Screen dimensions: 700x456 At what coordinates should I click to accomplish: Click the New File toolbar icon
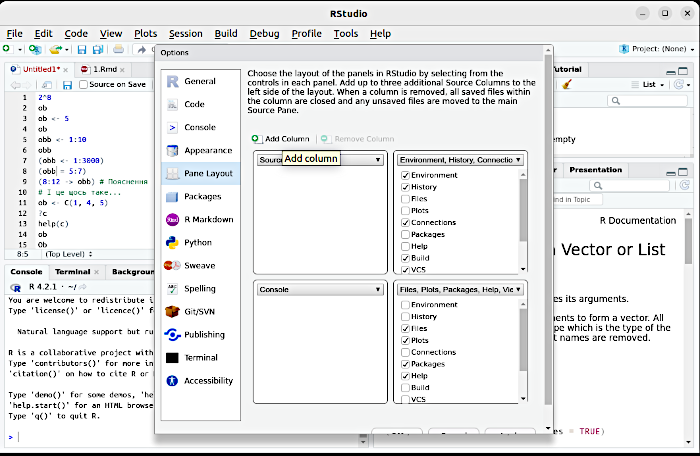7,49
